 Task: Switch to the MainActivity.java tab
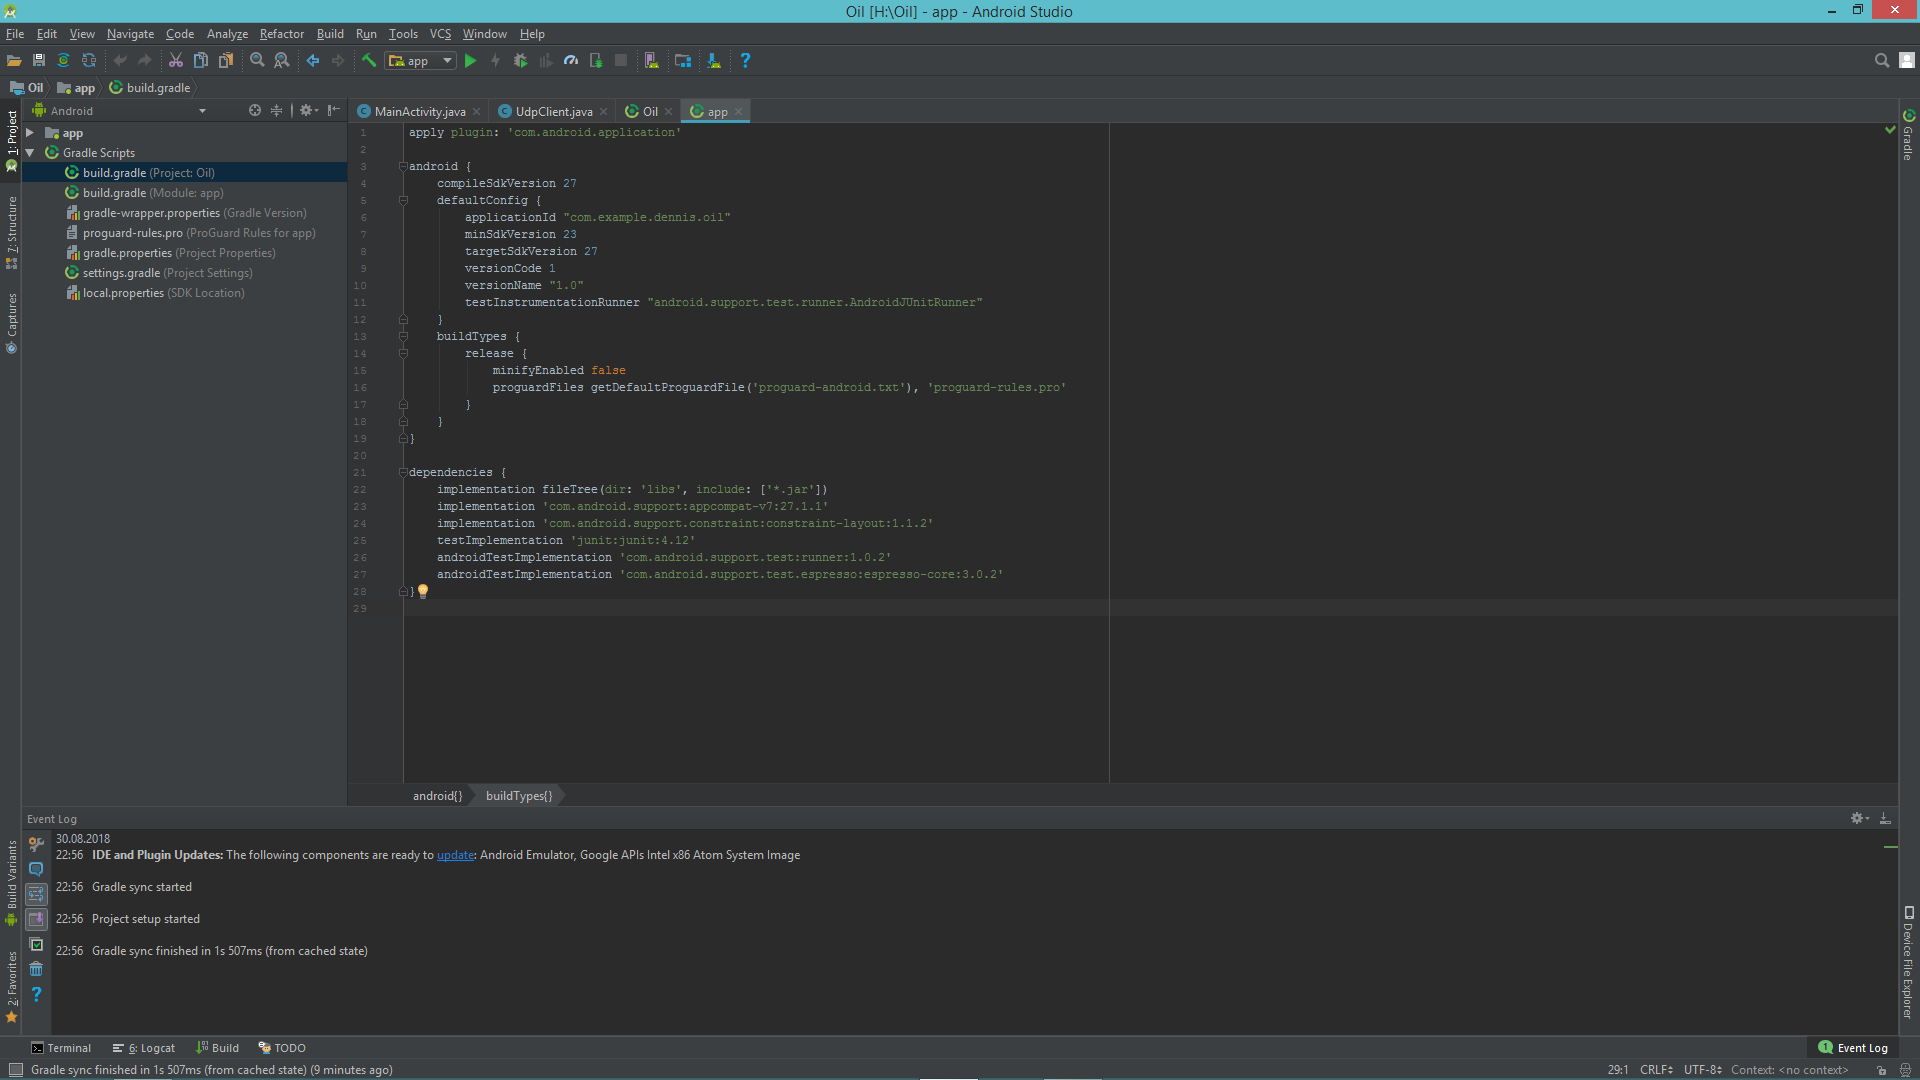point(419,112)
